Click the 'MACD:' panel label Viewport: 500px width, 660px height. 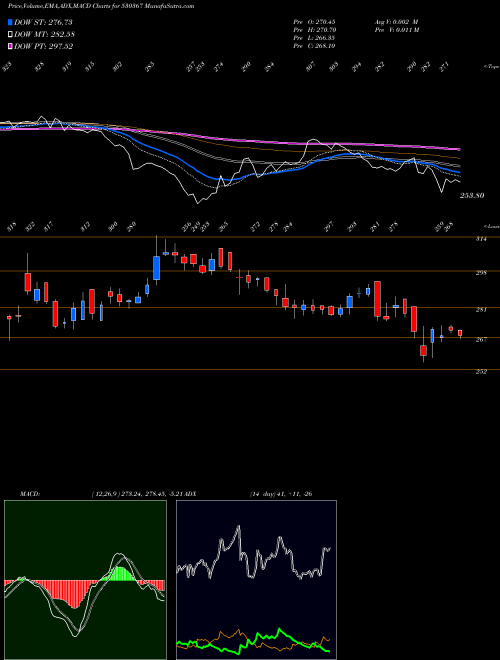coord(30,494)
